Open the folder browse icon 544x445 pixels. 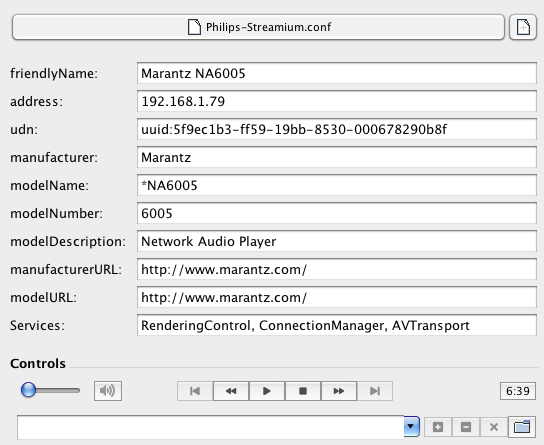coord(522,427)
